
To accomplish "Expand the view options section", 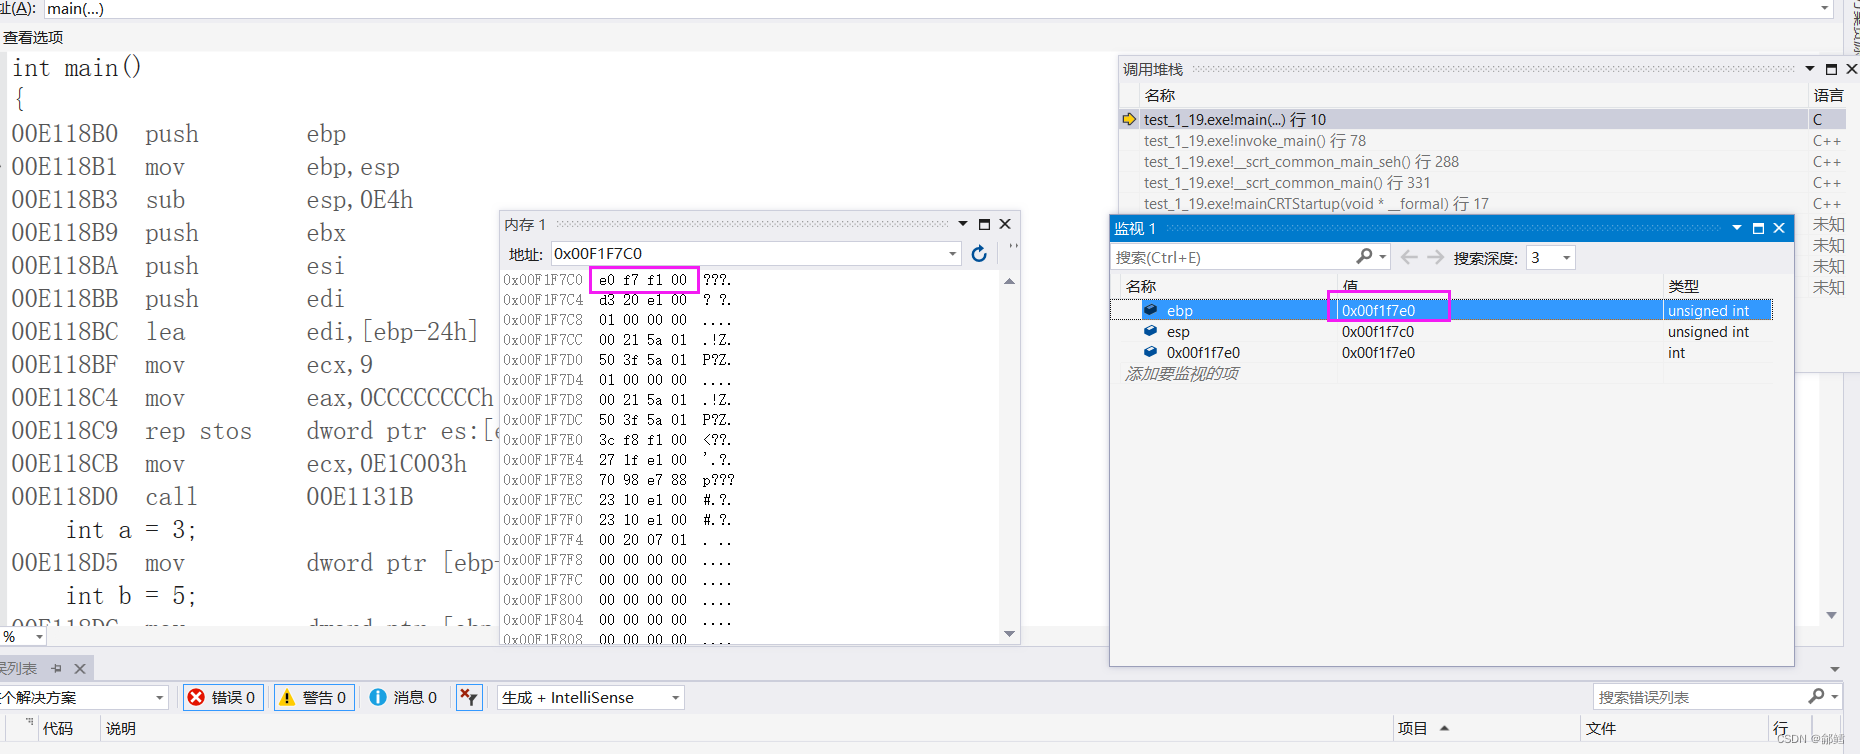I will pos(33,37).
